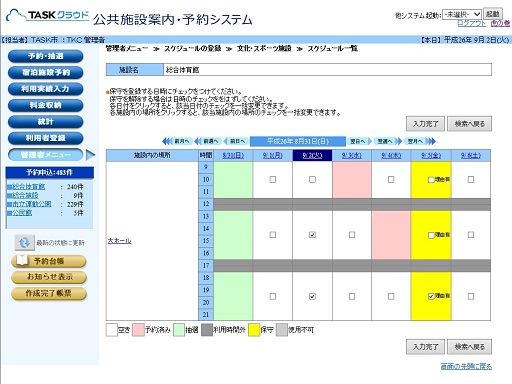Click the TASKクラウド cloud logo

(47, 15)
